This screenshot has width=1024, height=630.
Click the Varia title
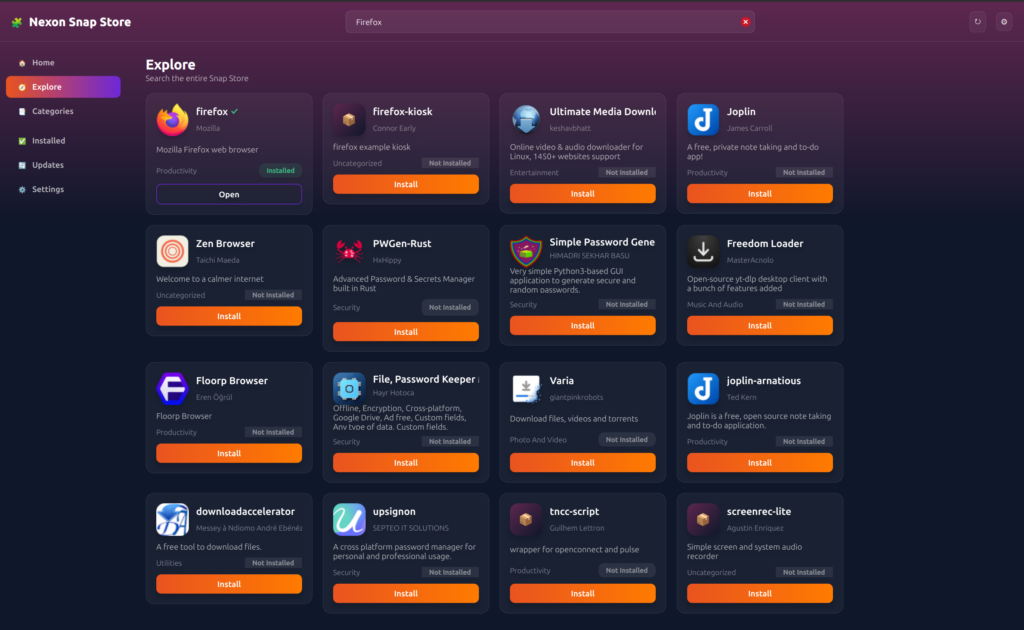coord(562,381)
